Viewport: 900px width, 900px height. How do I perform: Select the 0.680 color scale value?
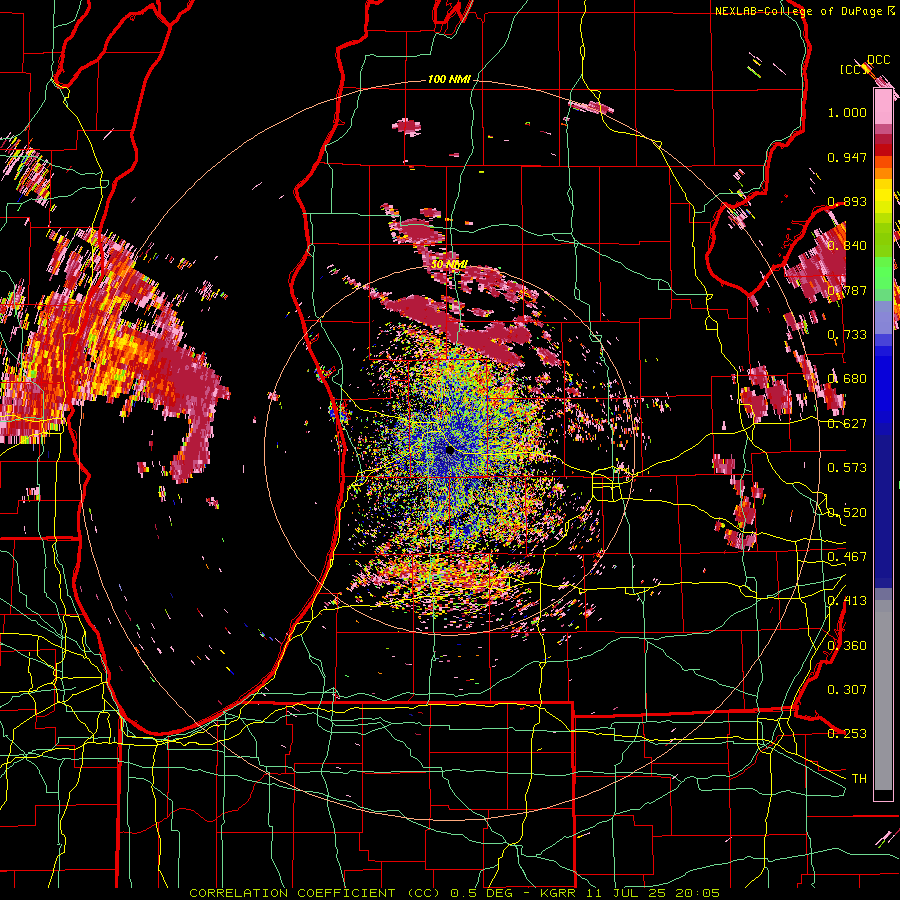point(847,379)
